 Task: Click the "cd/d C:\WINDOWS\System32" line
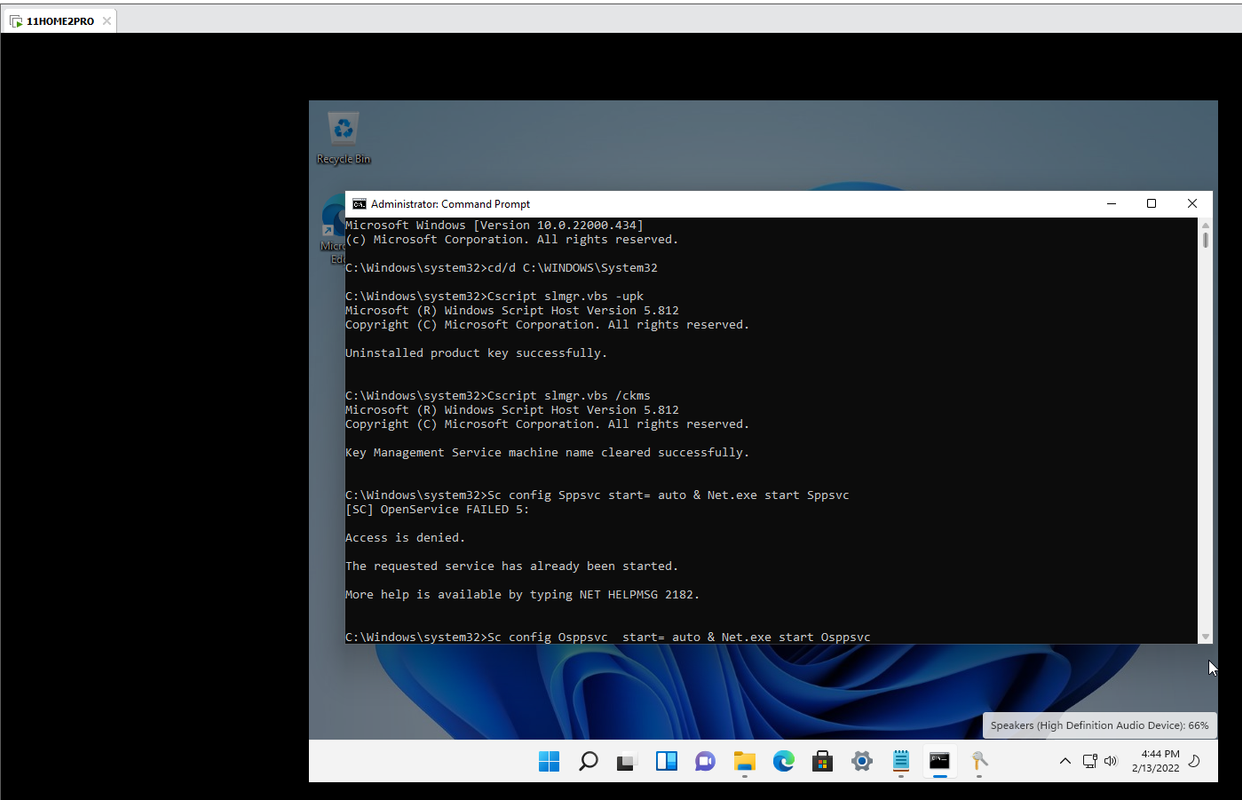click(501, 268)
